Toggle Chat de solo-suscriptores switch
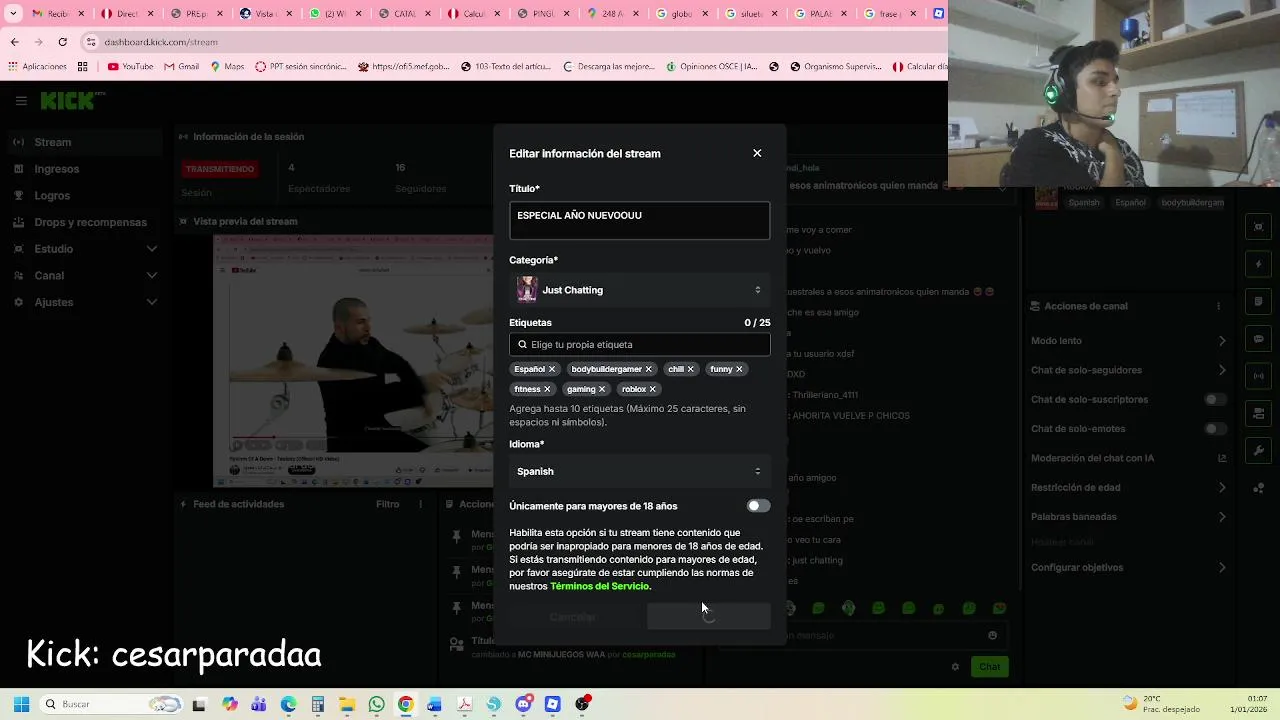This screenshot has width=1280, height=720. (x=1214, y=399)
